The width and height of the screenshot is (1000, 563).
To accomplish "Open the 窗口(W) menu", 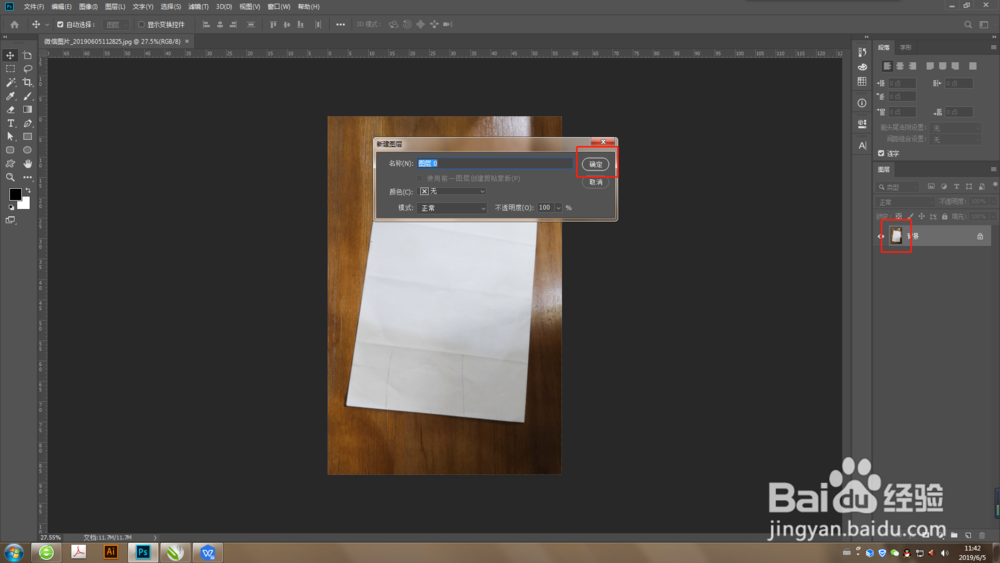I will point(279,6).
